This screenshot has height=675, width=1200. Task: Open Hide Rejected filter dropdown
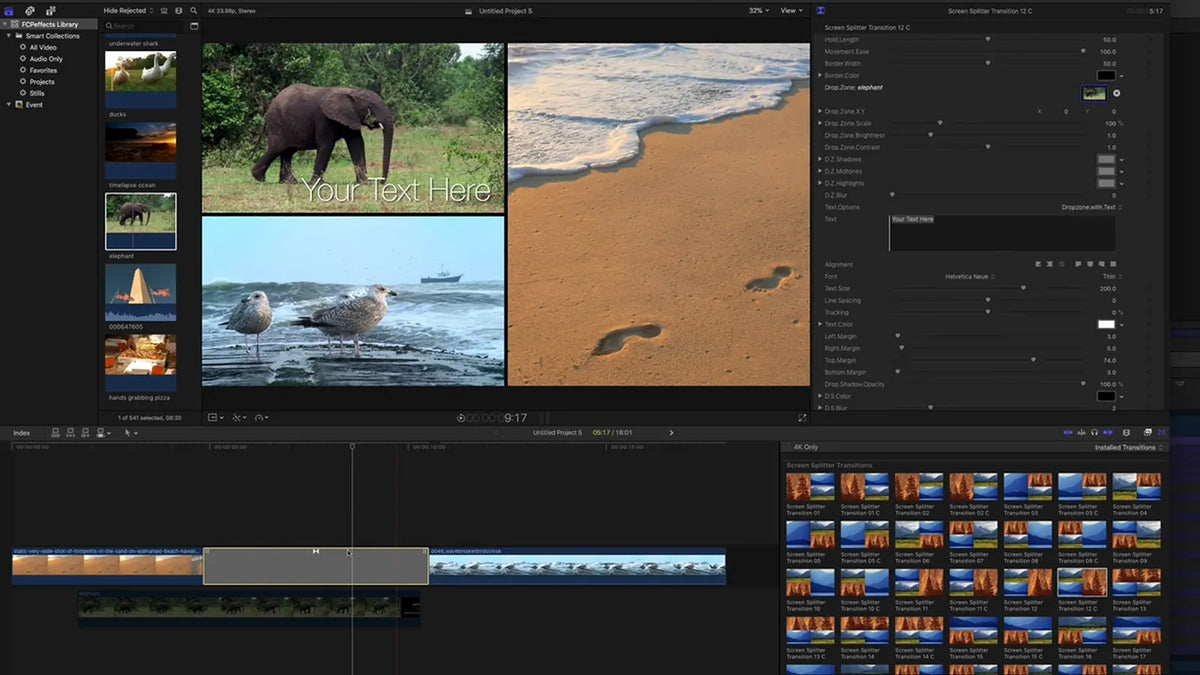tap(128, 10)
